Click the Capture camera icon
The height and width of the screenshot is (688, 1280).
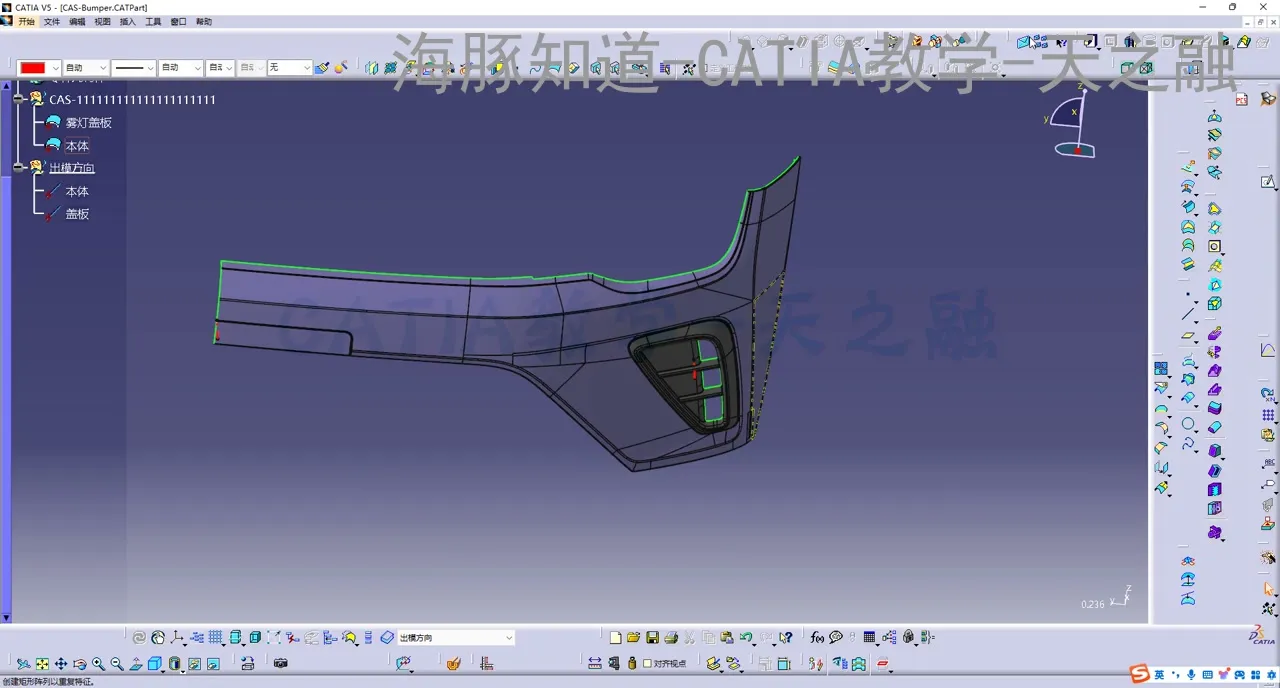280,663
